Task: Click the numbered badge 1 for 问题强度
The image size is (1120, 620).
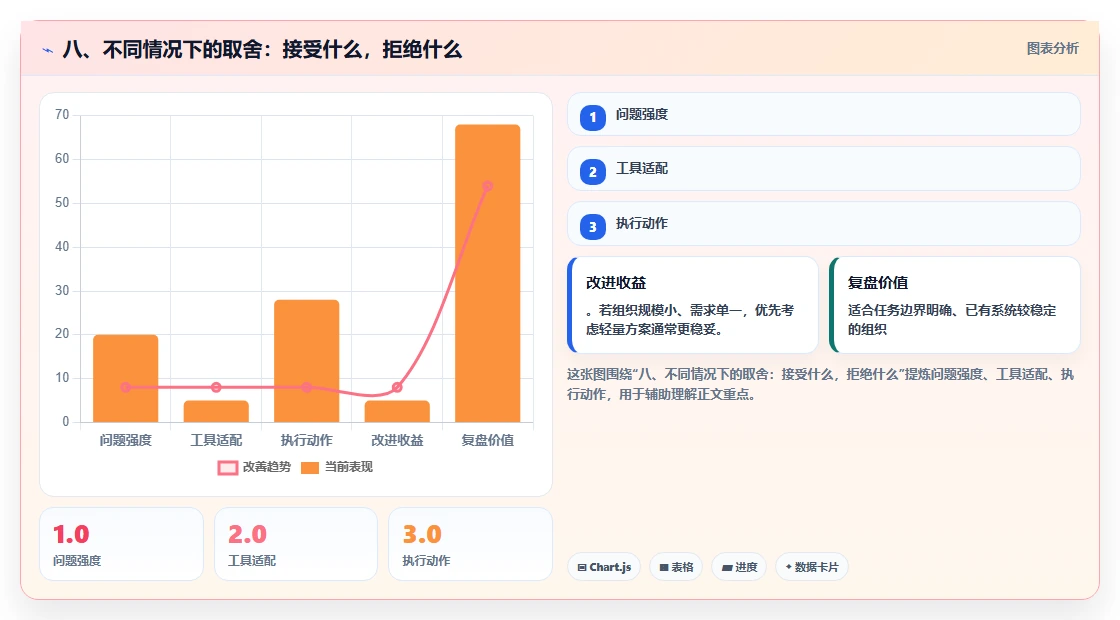Action: [x=593, y=118]
